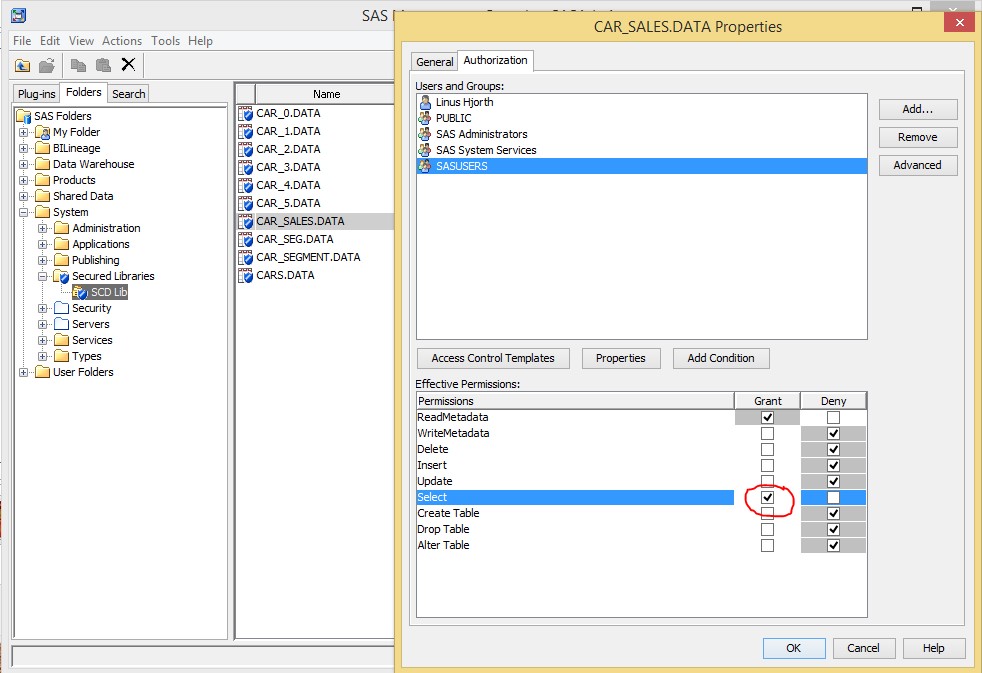Confirm the dialog with OK
Viewport: 982px width, 673px height.
pyautogui.click(x=793, y=648)
